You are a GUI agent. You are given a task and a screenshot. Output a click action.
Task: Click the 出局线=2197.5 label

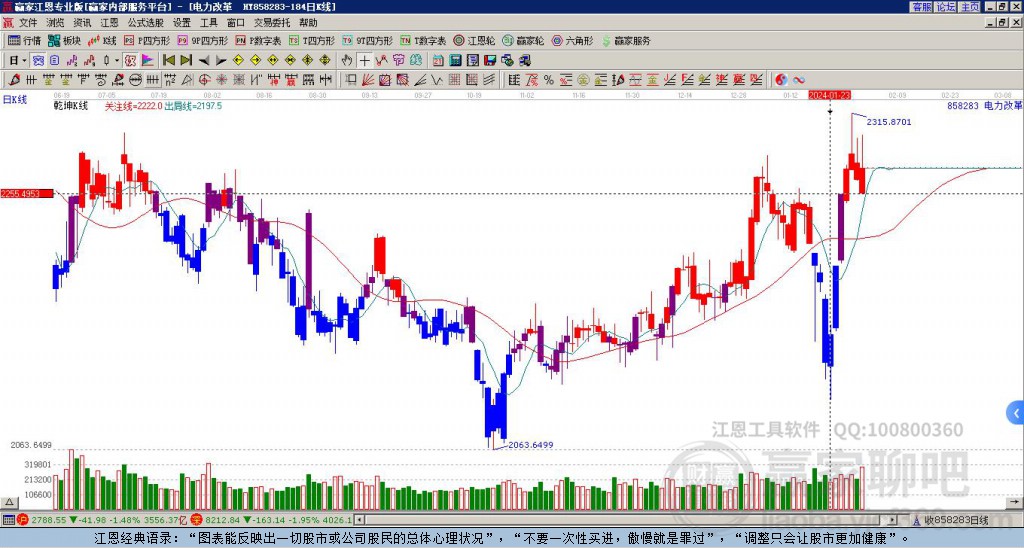pyautogui.click(x=193, y=106)
